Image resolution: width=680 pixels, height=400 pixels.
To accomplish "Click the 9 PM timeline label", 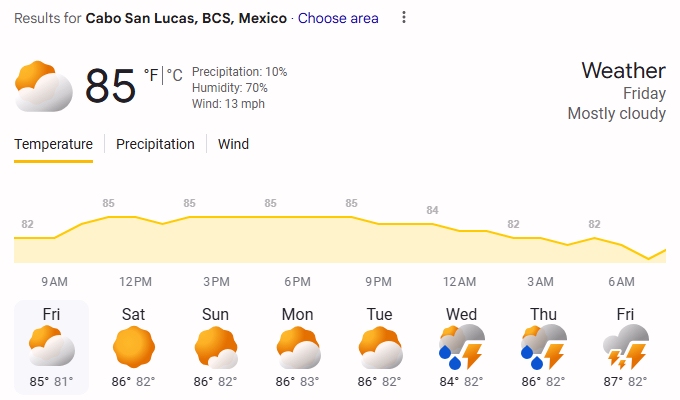I will [378, 282].
